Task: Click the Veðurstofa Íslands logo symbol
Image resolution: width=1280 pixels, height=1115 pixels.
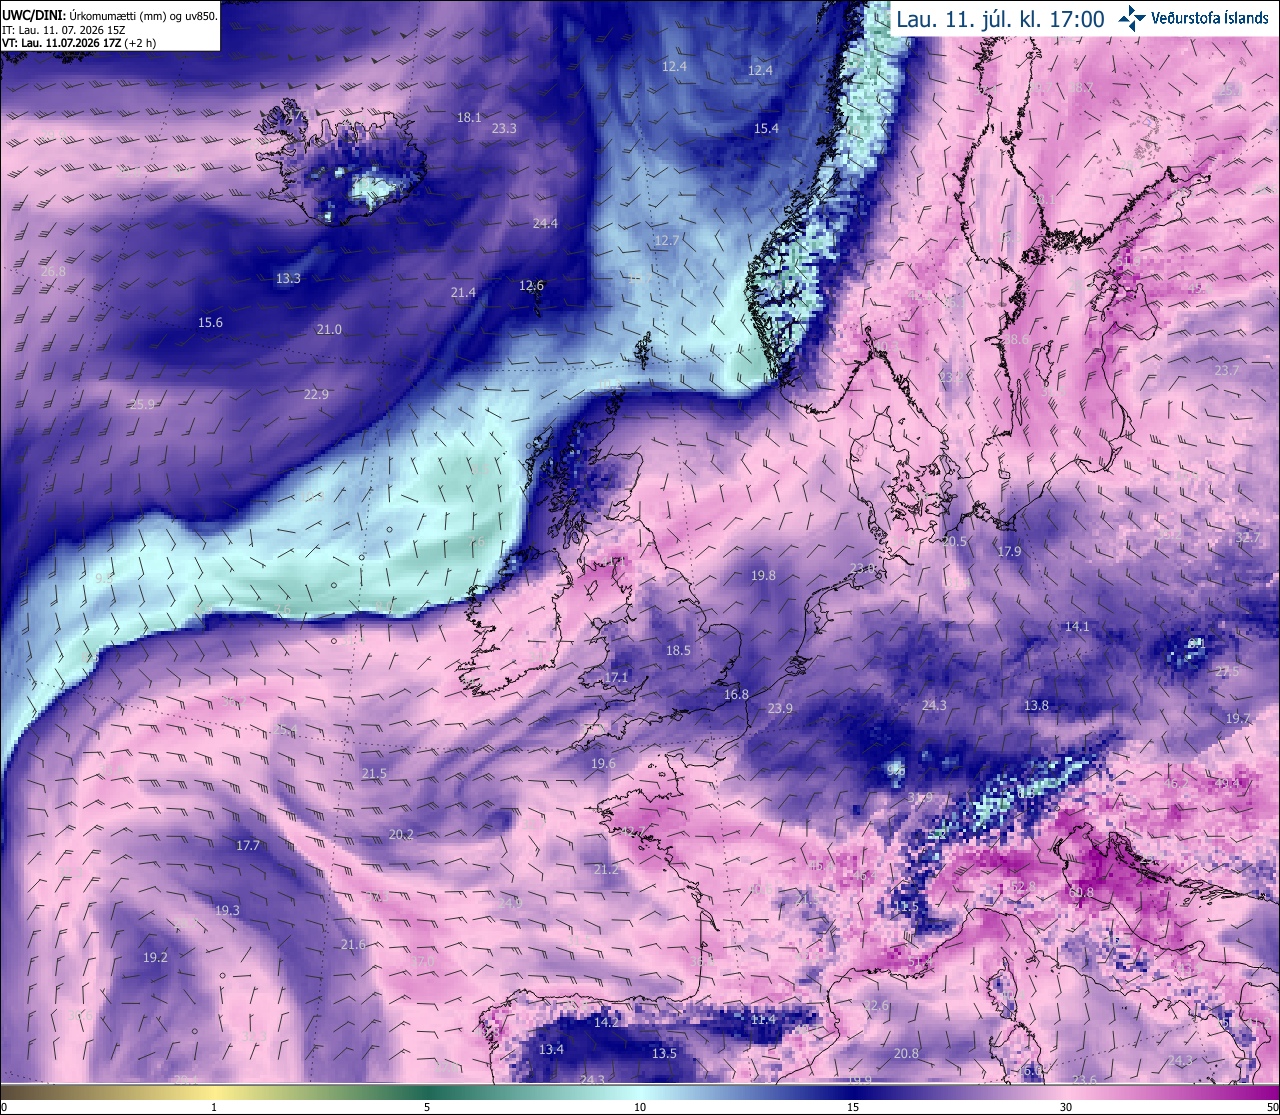Action: tap(1132, 17)
